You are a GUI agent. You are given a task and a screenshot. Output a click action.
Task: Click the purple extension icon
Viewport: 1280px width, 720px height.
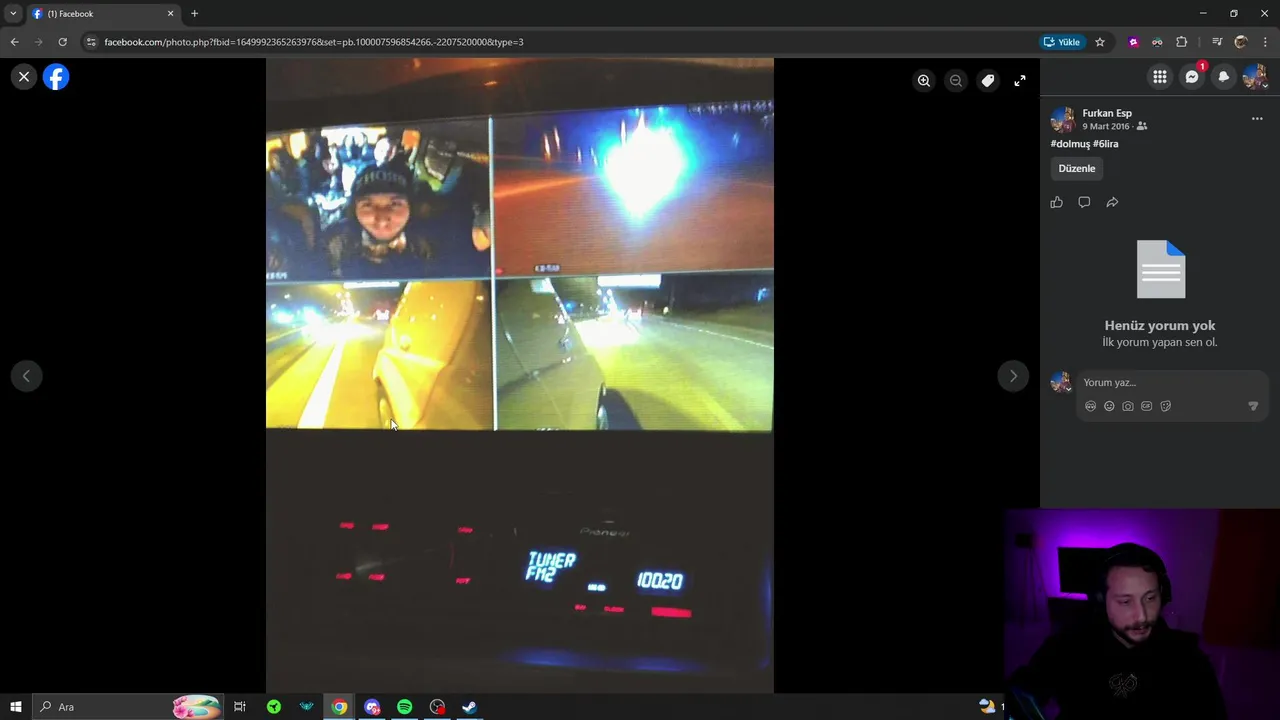tap(1133, 42)
